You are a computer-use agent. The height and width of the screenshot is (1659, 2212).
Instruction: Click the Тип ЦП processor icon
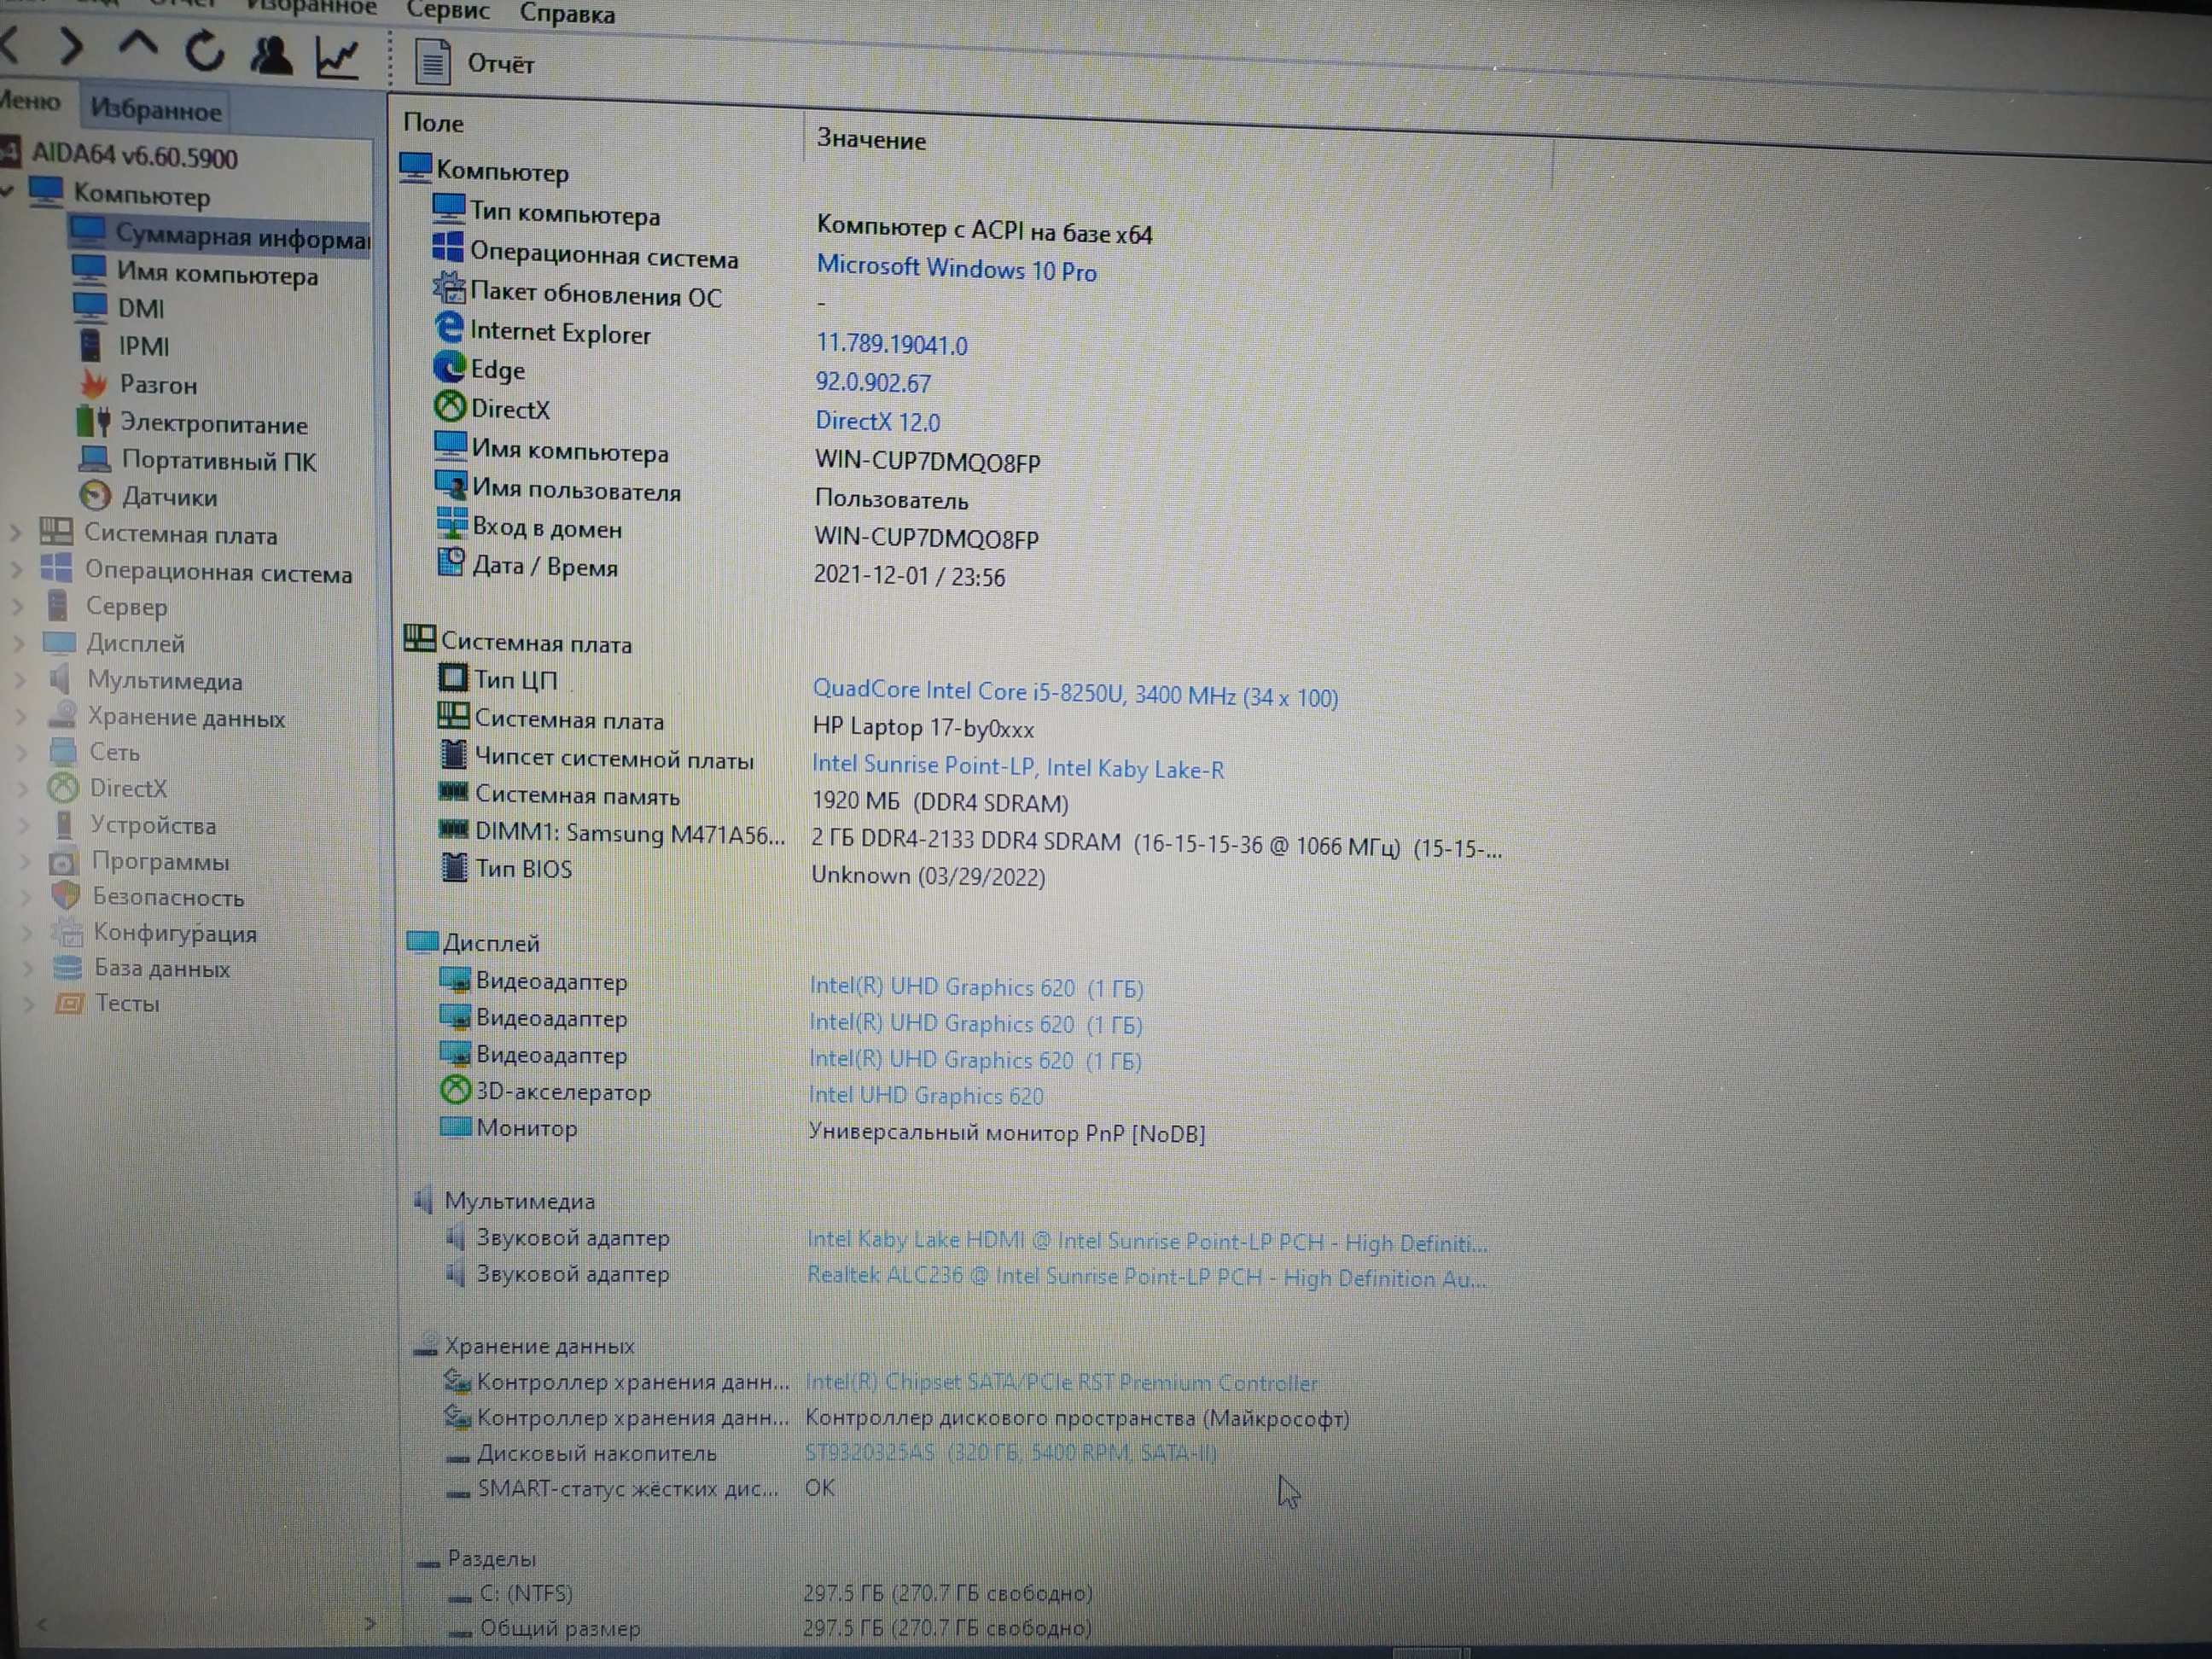(452, 678)
